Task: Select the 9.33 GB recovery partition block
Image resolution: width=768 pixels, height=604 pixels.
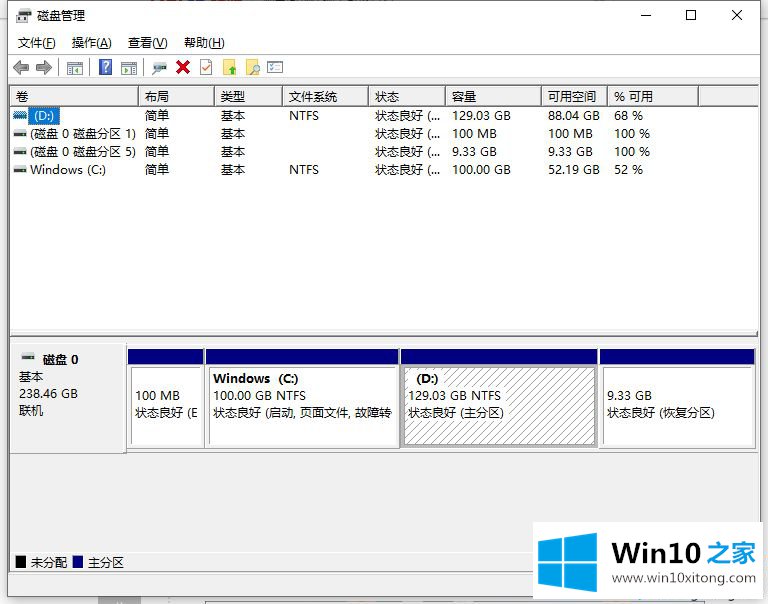Action: point(676,404)
